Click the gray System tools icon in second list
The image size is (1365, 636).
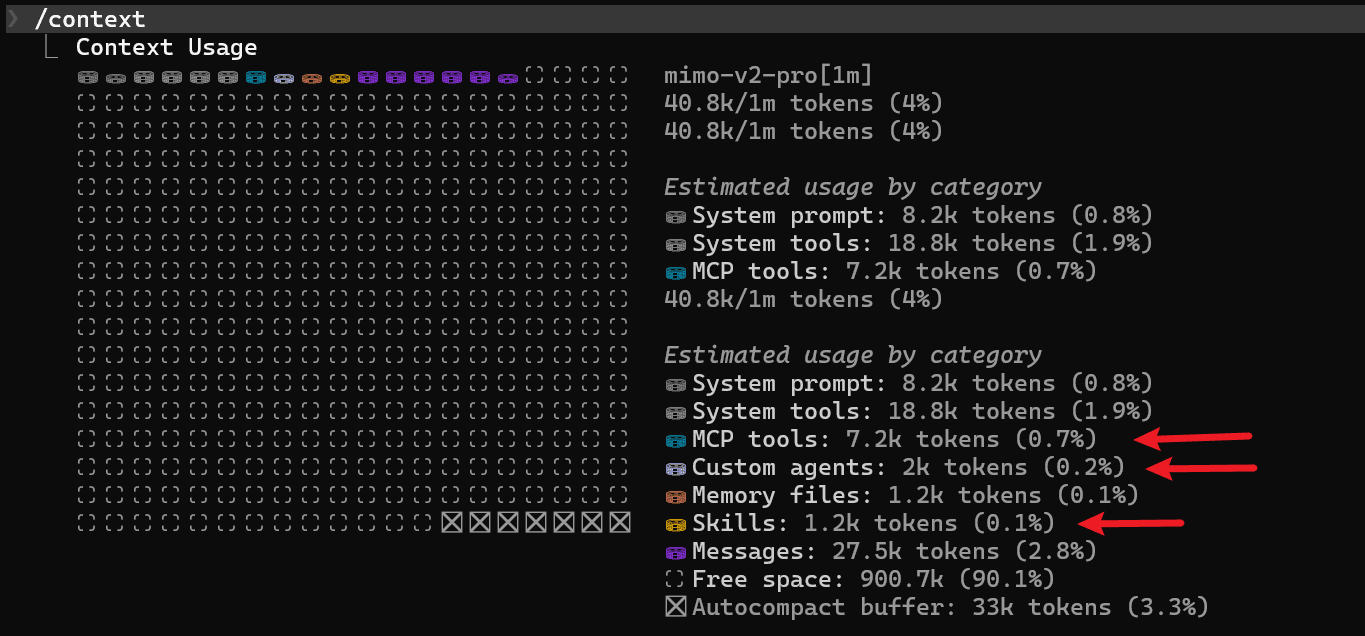tap(676, 412)
